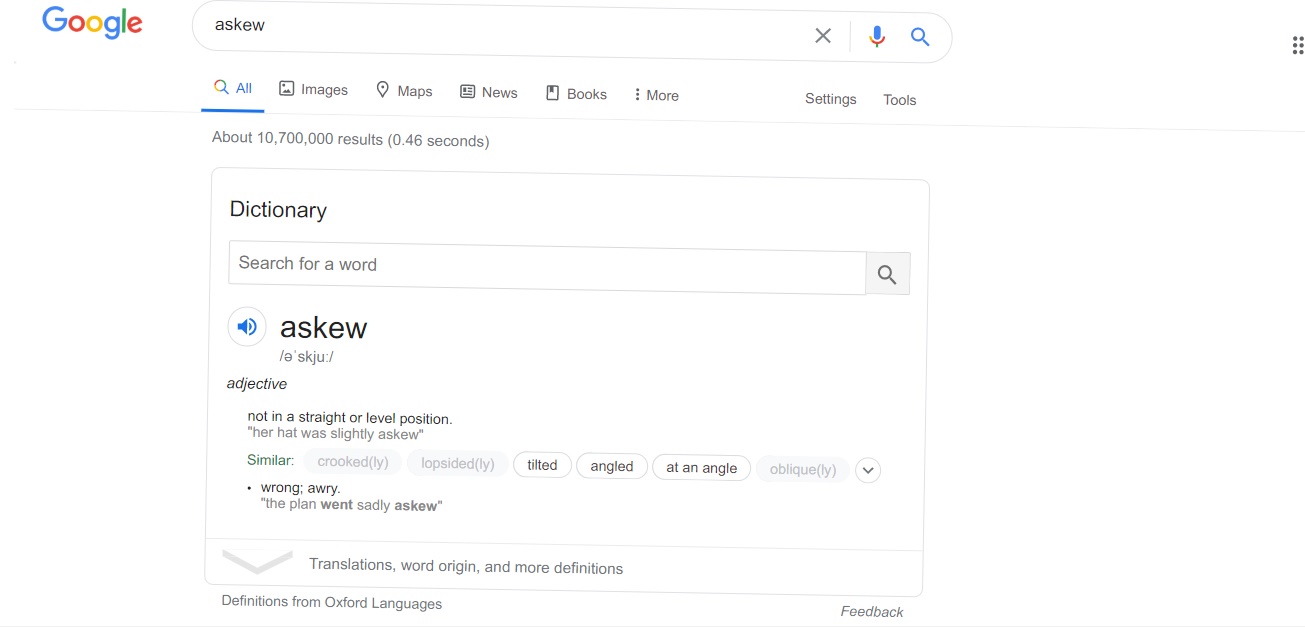Select the "at an angle" synonym chip
This screenshot has height=627, width=1305.
pos(701,468)
